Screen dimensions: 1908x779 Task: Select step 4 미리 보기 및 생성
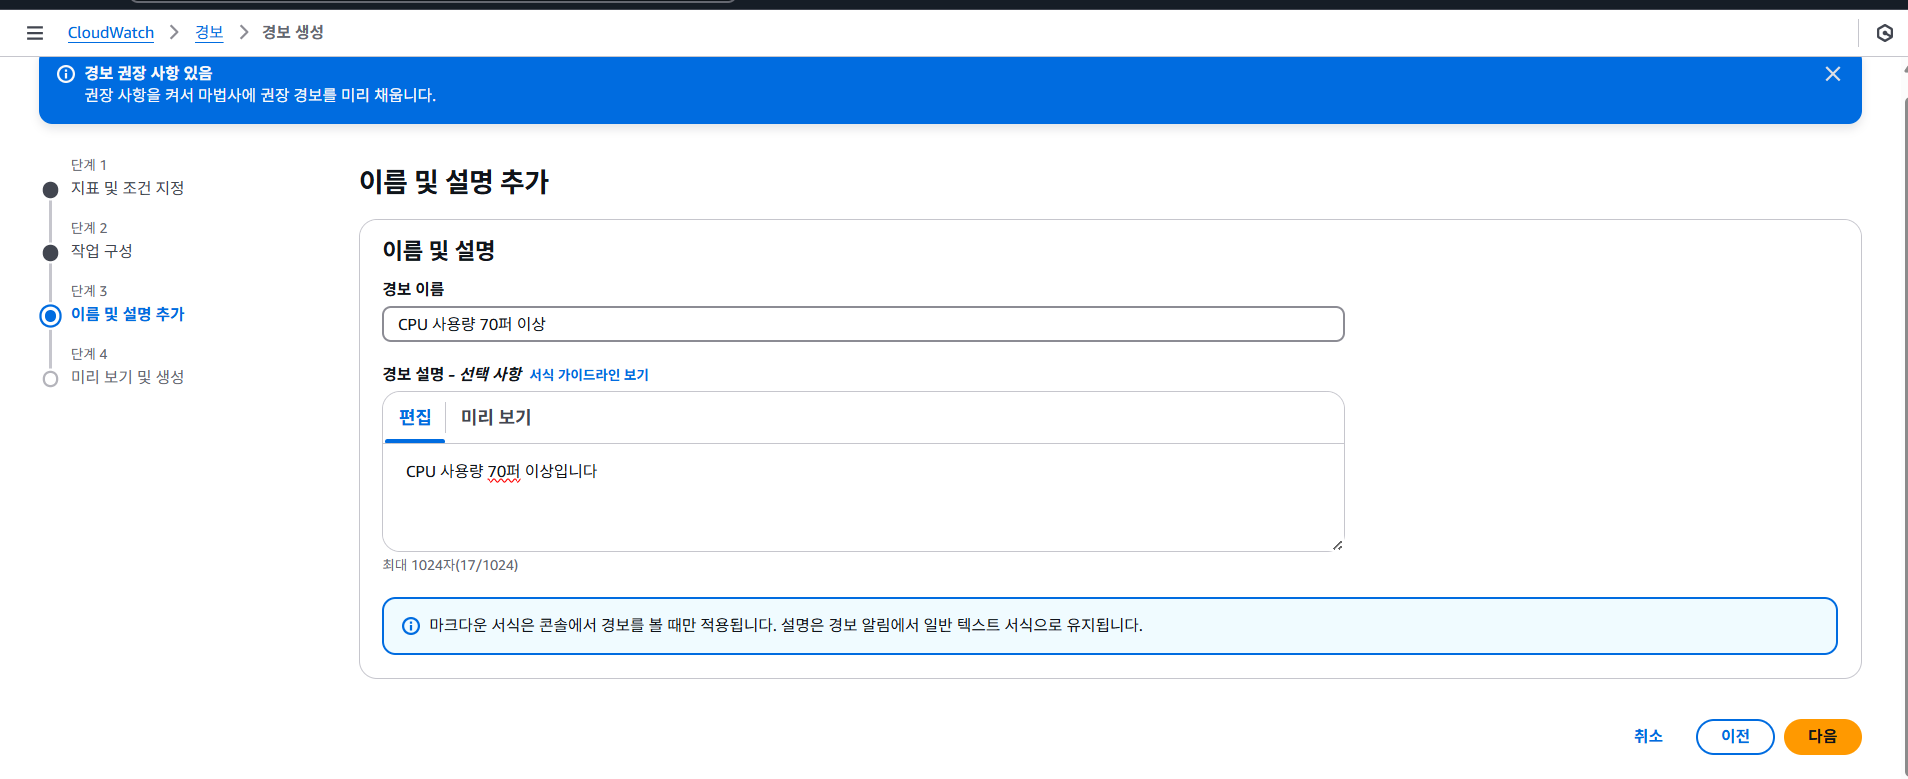pos(127,377)
